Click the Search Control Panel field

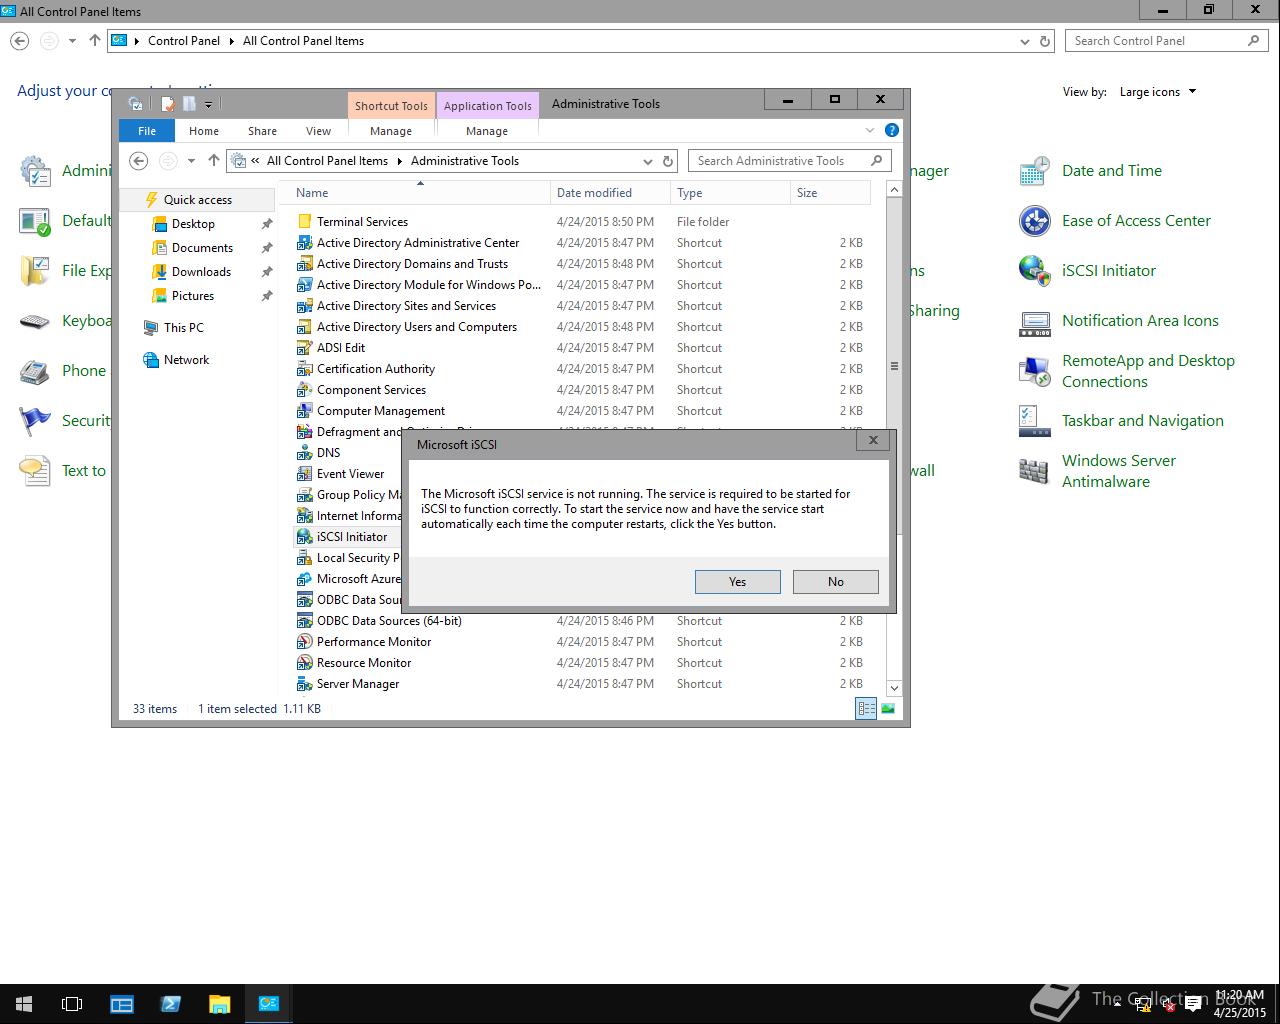pyautogui.click(x=1166, y=41)
